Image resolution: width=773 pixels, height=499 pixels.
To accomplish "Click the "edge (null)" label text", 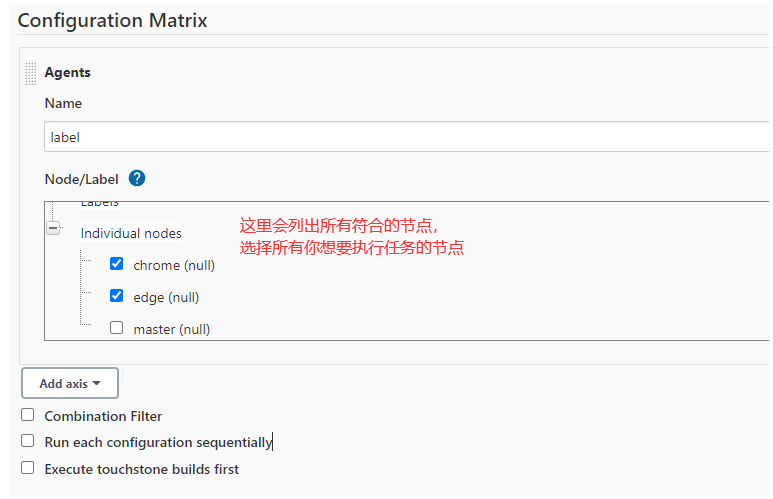I will [166, 297].
